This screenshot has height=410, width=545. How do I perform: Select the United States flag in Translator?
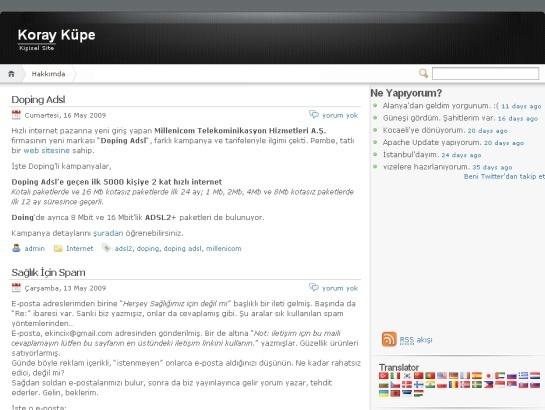(x=442, y=376)
